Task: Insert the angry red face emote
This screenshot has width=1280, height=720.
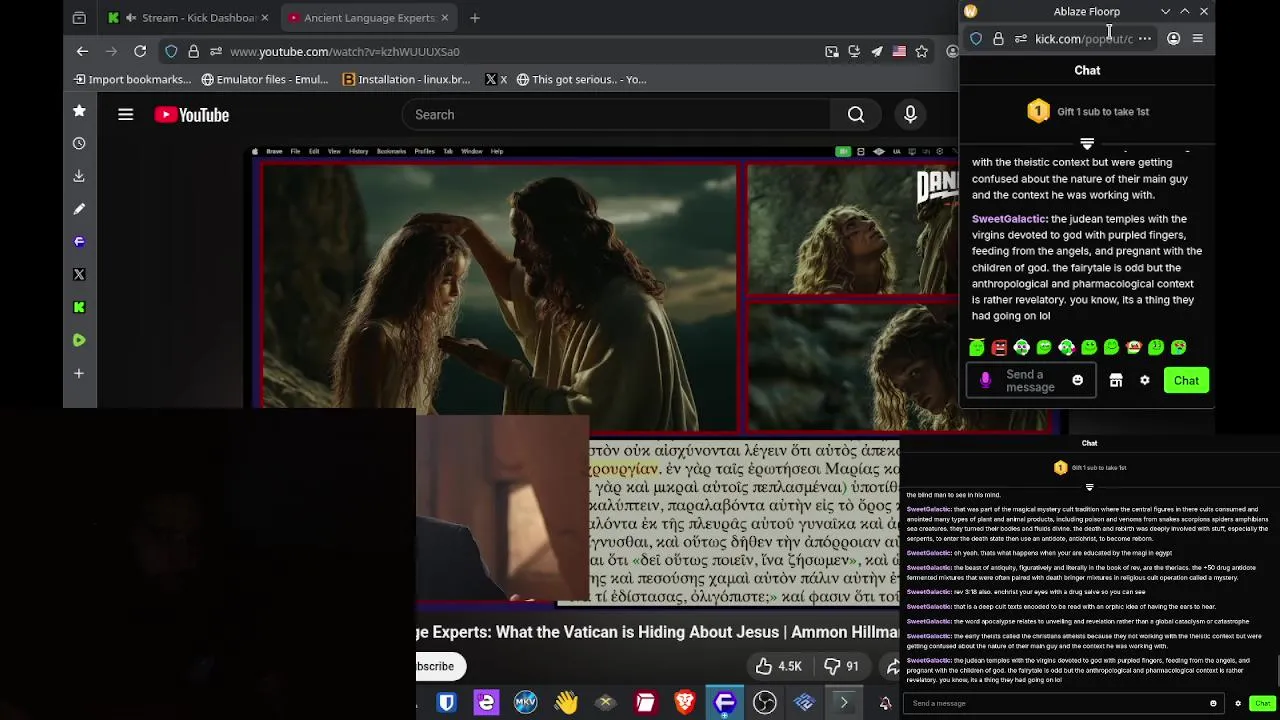Action: point(999,347)
